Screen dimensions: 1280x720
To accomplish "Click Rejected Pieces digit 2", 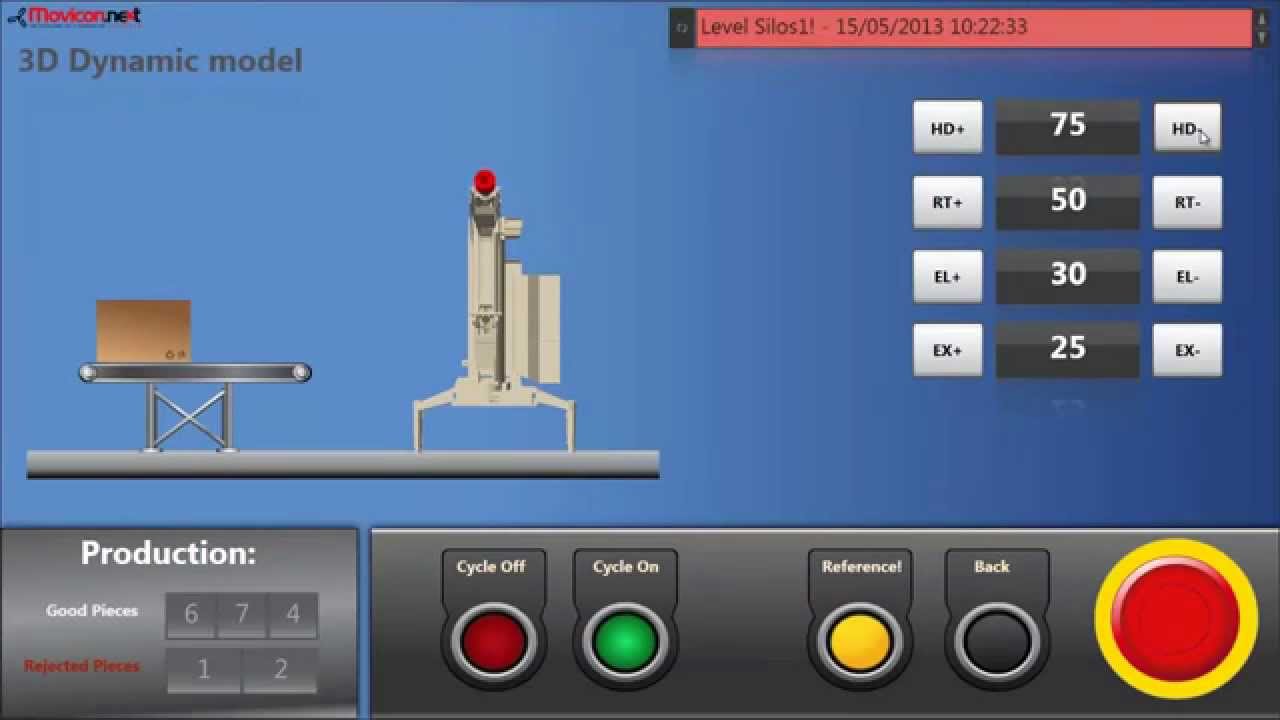I will [x=281, y=670].
